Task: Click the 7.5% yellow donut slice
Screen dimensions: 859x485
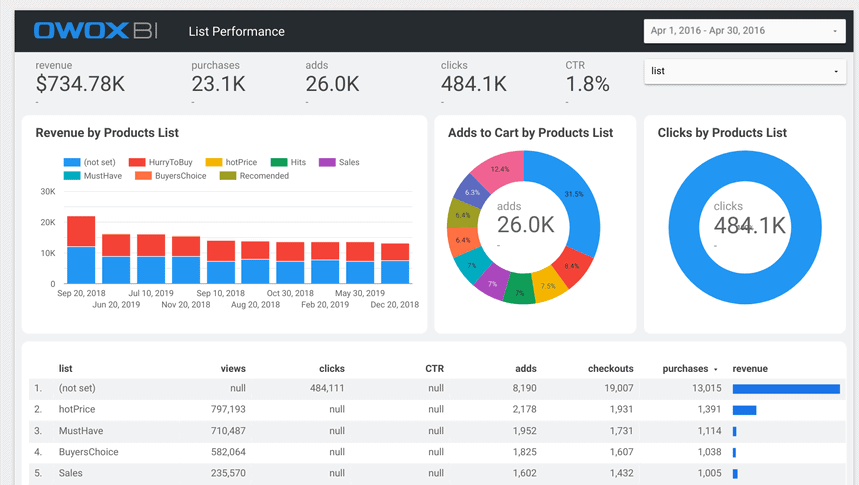Action: point(548,286)
